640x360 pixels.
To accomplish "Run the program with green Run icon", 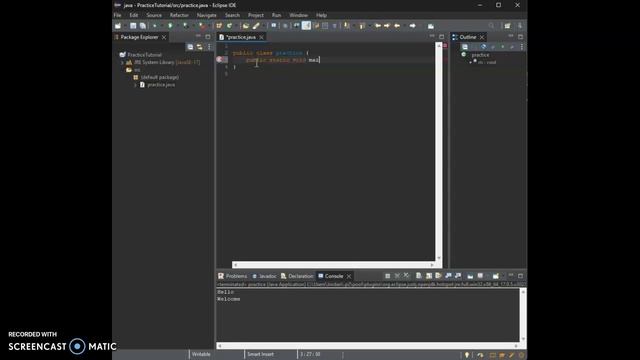I will [x=170, y=26].
